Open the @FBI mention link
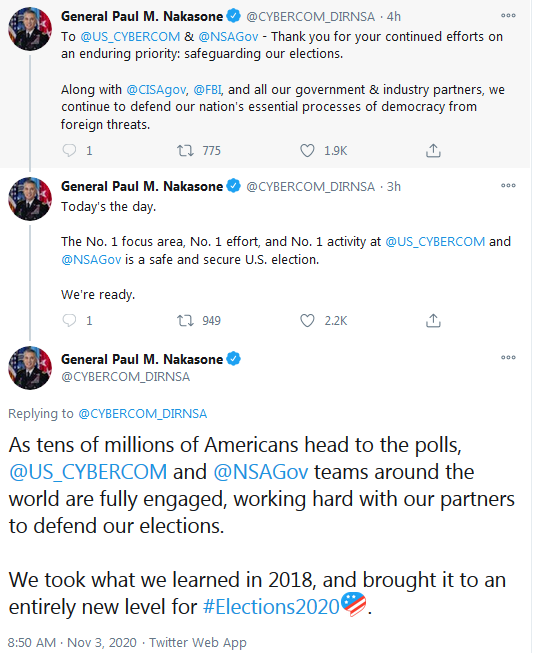The height and width of the screenshot is (653, 535). tap(207, 90)
